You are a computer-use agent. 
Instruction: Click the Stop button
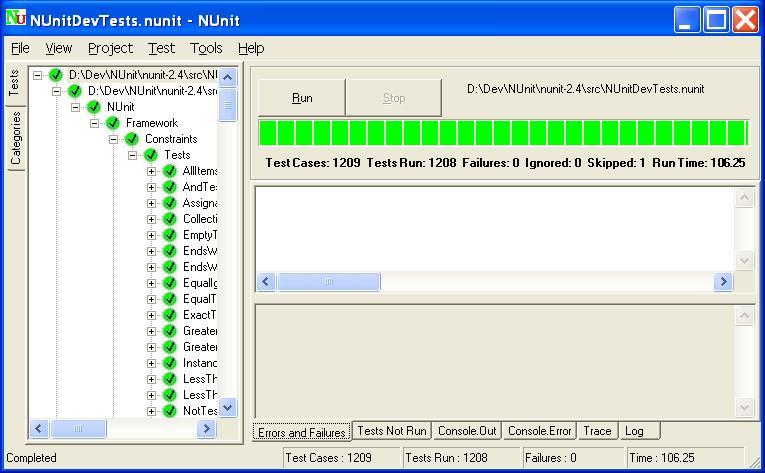[x=394, y=98]
